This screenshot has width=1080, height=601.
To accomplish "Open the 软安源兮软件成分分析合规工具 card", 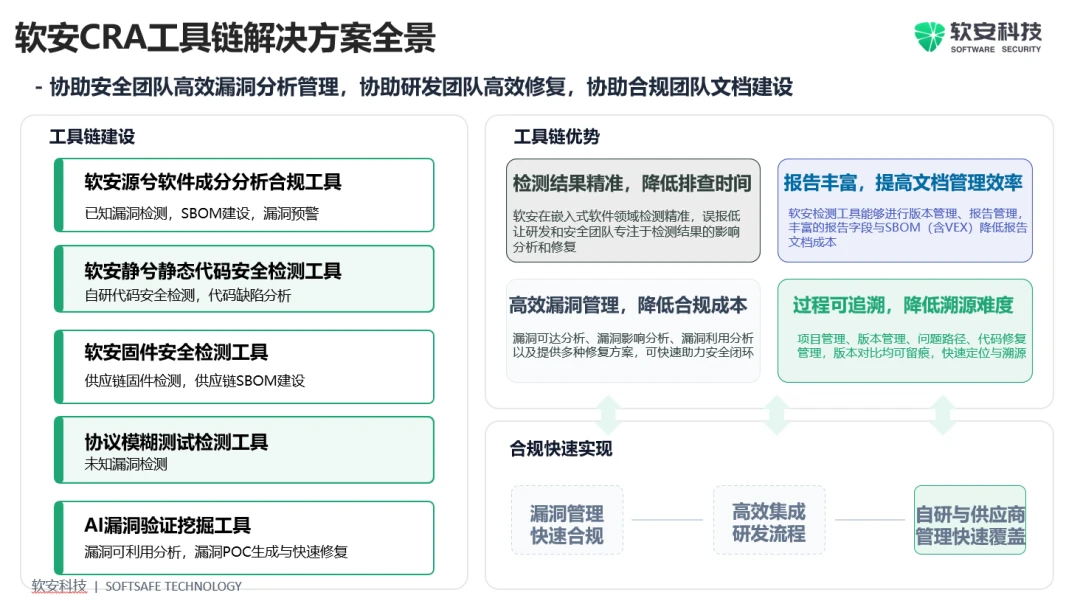I will coord(245,195).
